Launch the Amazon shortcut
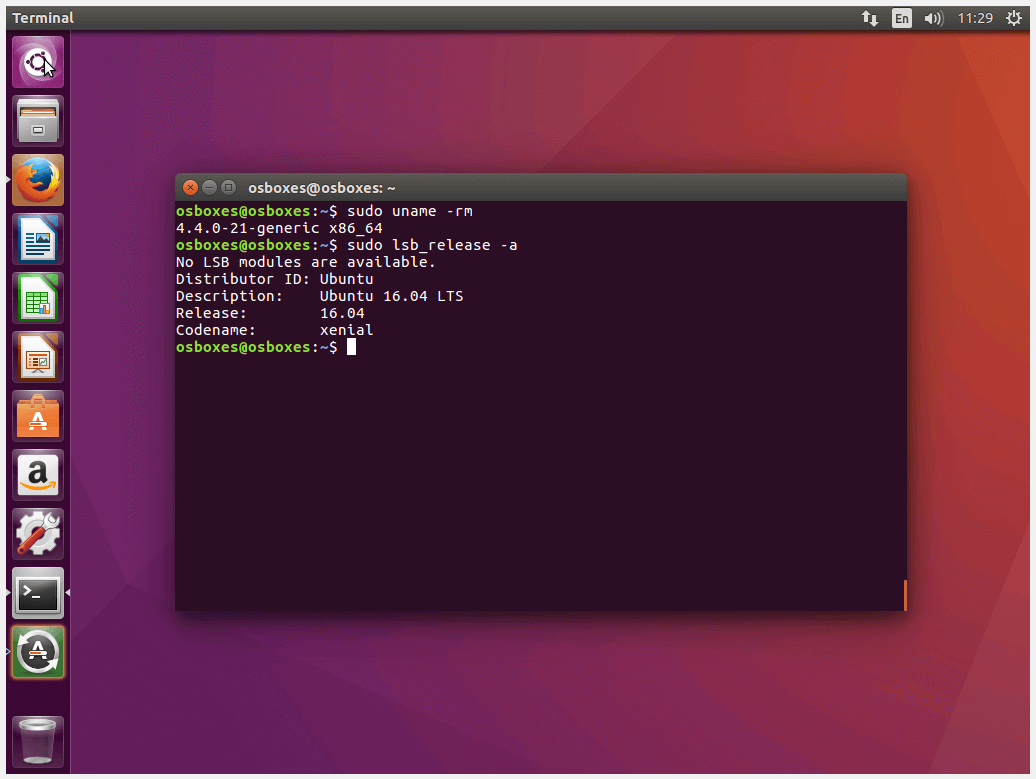The height and width of the screenshot is (779, 1036). [x=37, y=474]
